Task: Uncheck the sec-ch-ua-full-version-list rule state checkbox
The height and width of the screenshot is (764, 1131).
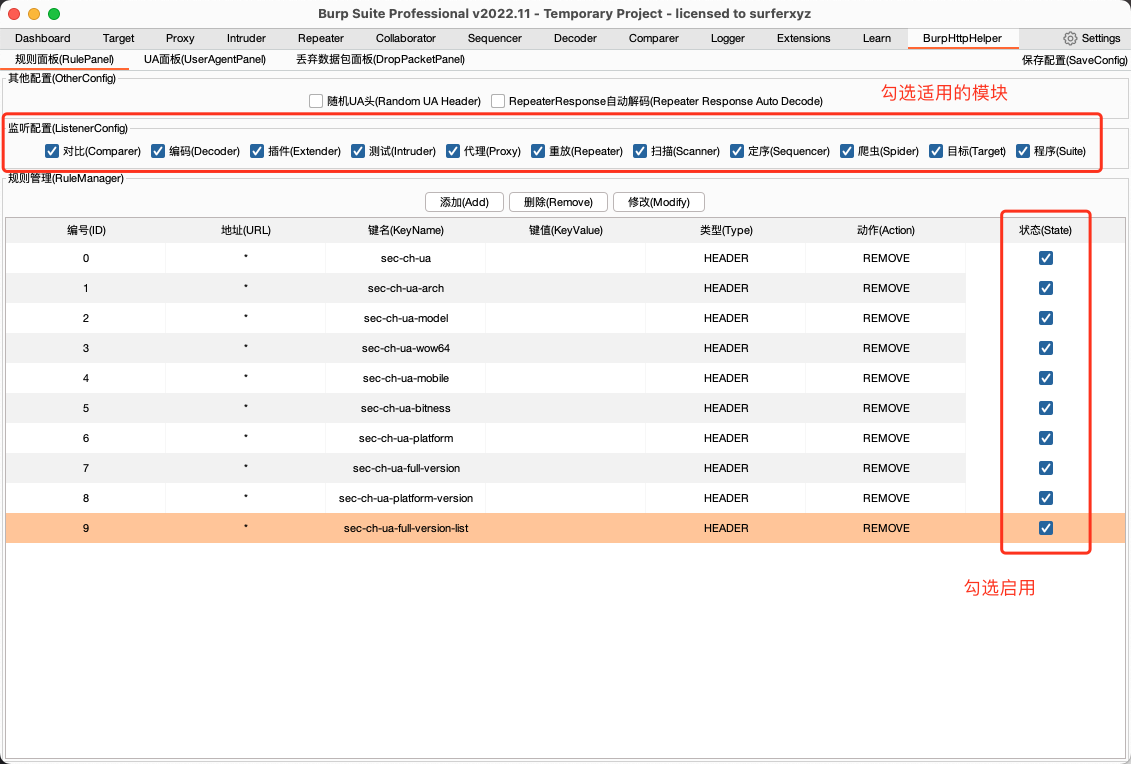Action: pos(1046,528)
